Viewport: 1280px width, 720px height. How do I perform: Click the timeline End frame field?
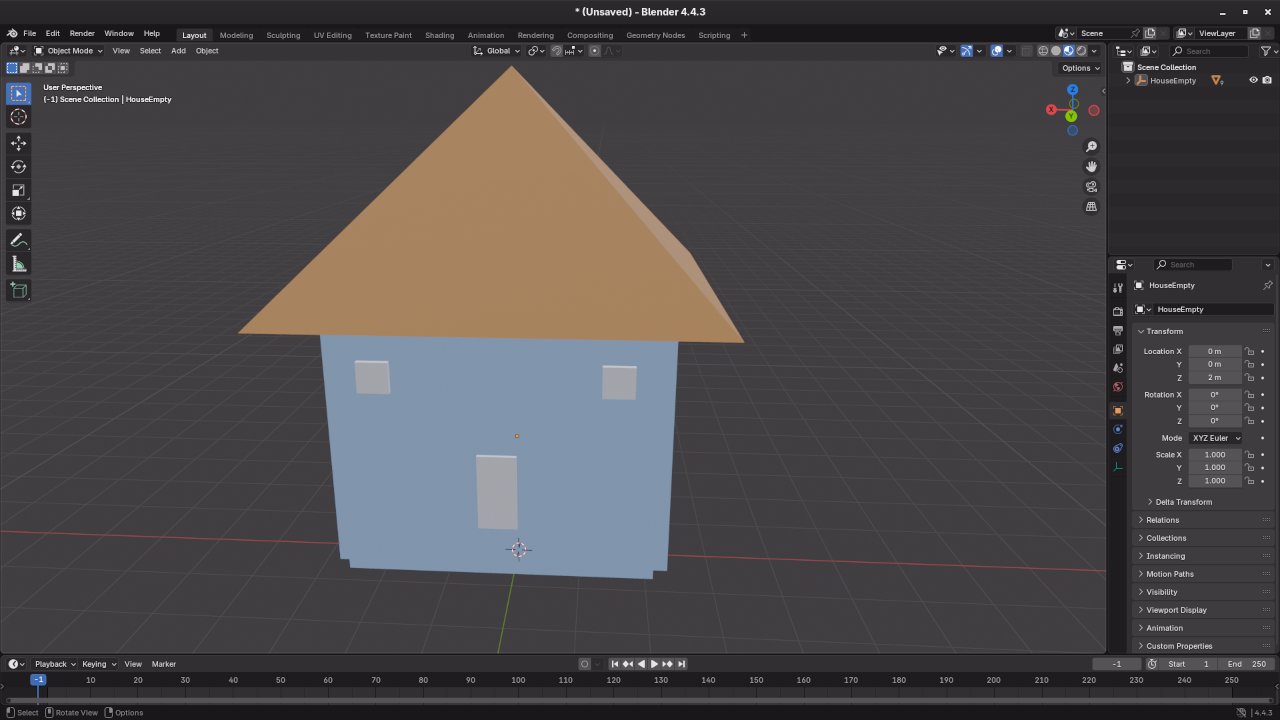1248,664
